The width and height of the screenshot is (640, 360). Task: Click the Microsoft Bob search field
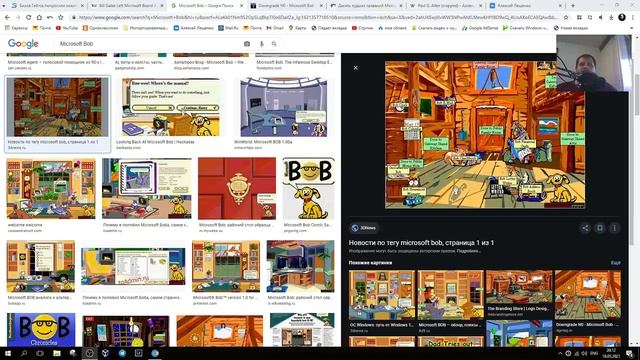(x=149, y=44)
